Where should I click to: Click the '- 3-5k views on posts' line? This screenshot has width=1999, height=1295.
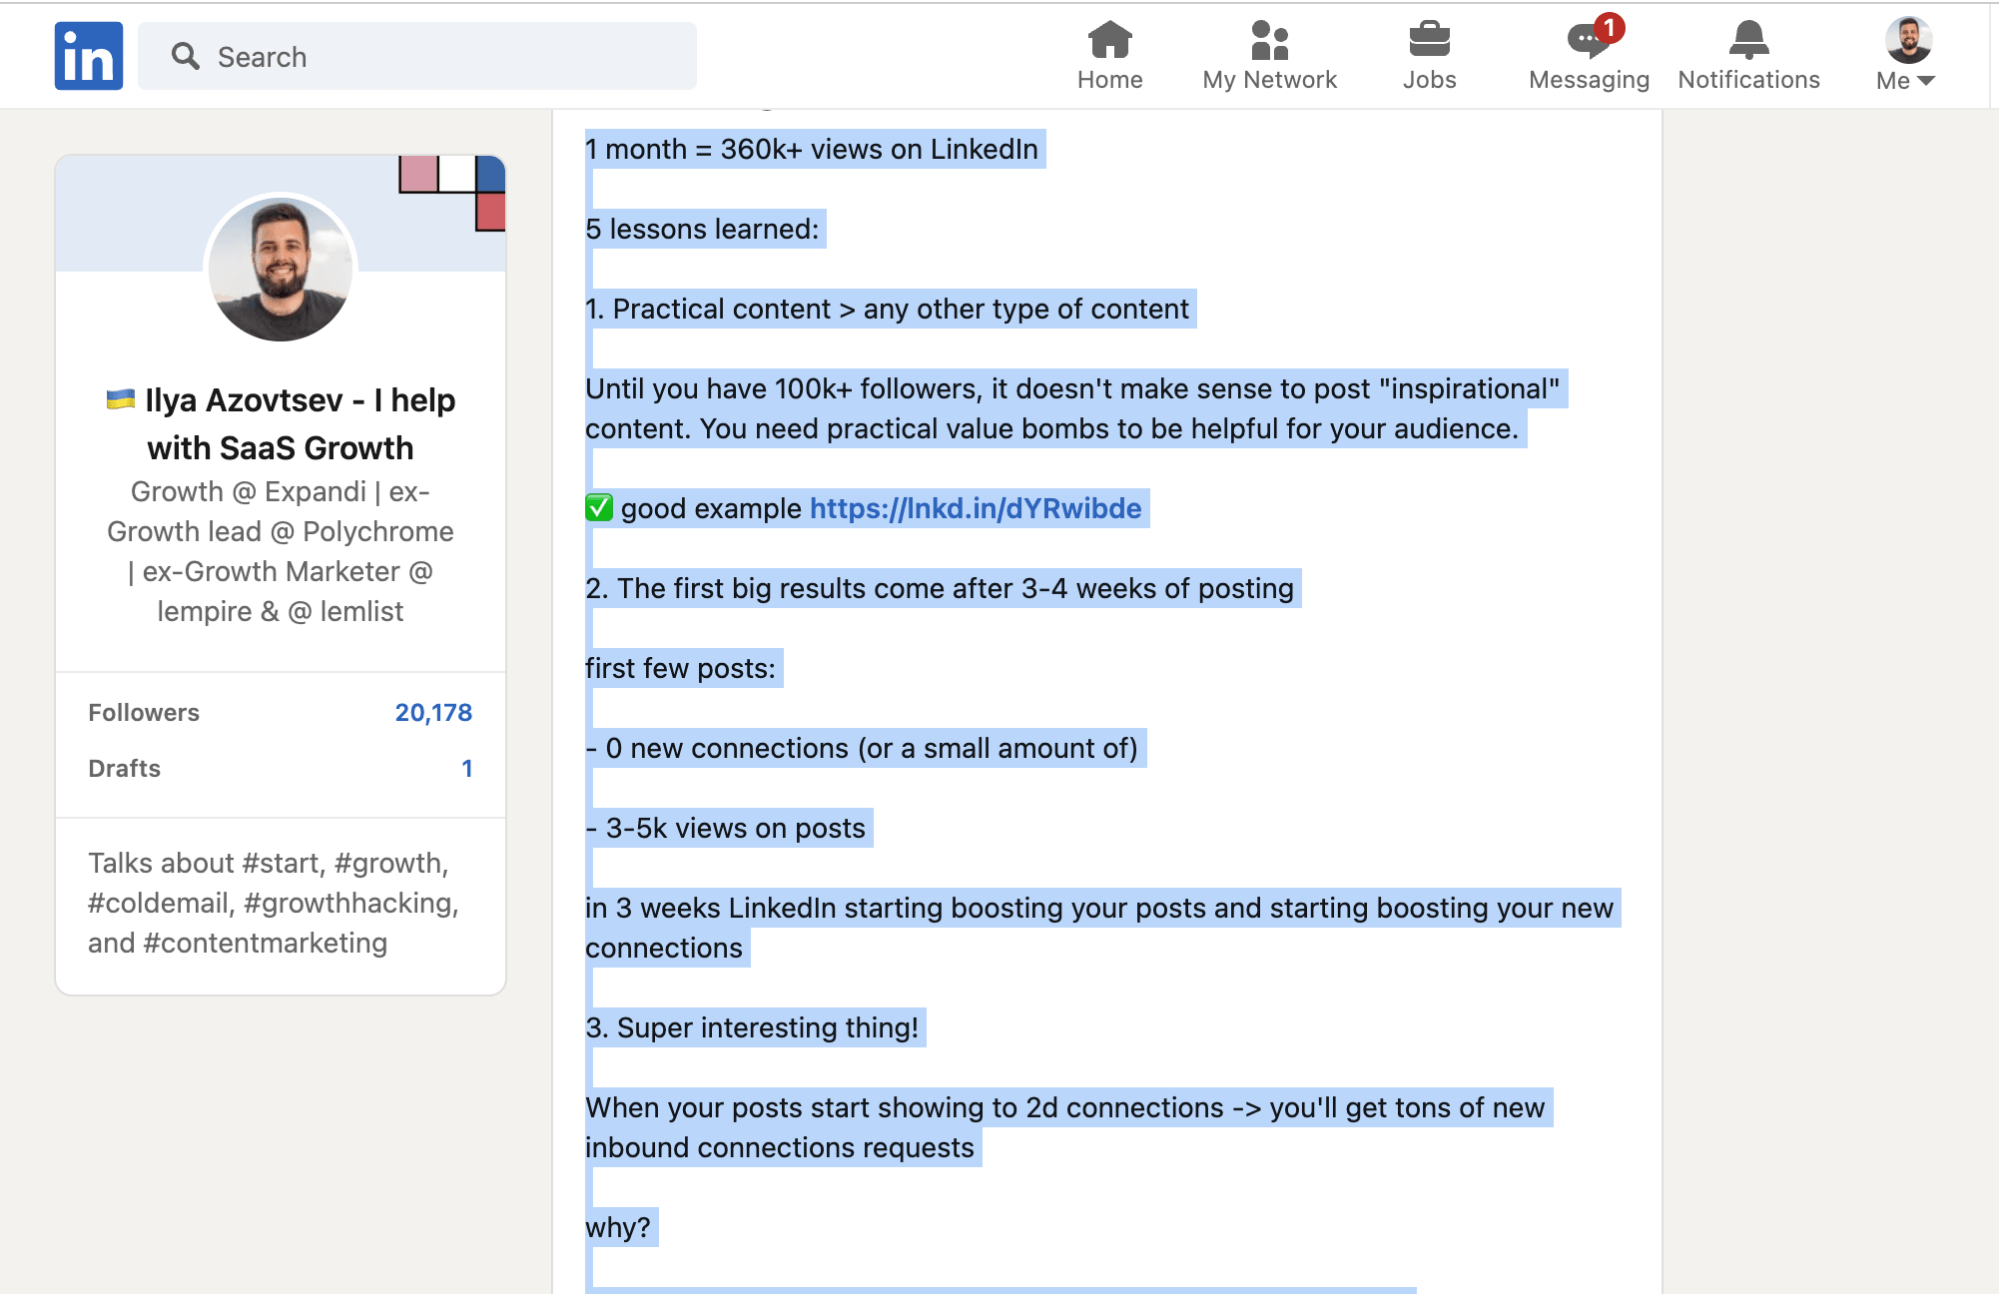pos(726,828)
